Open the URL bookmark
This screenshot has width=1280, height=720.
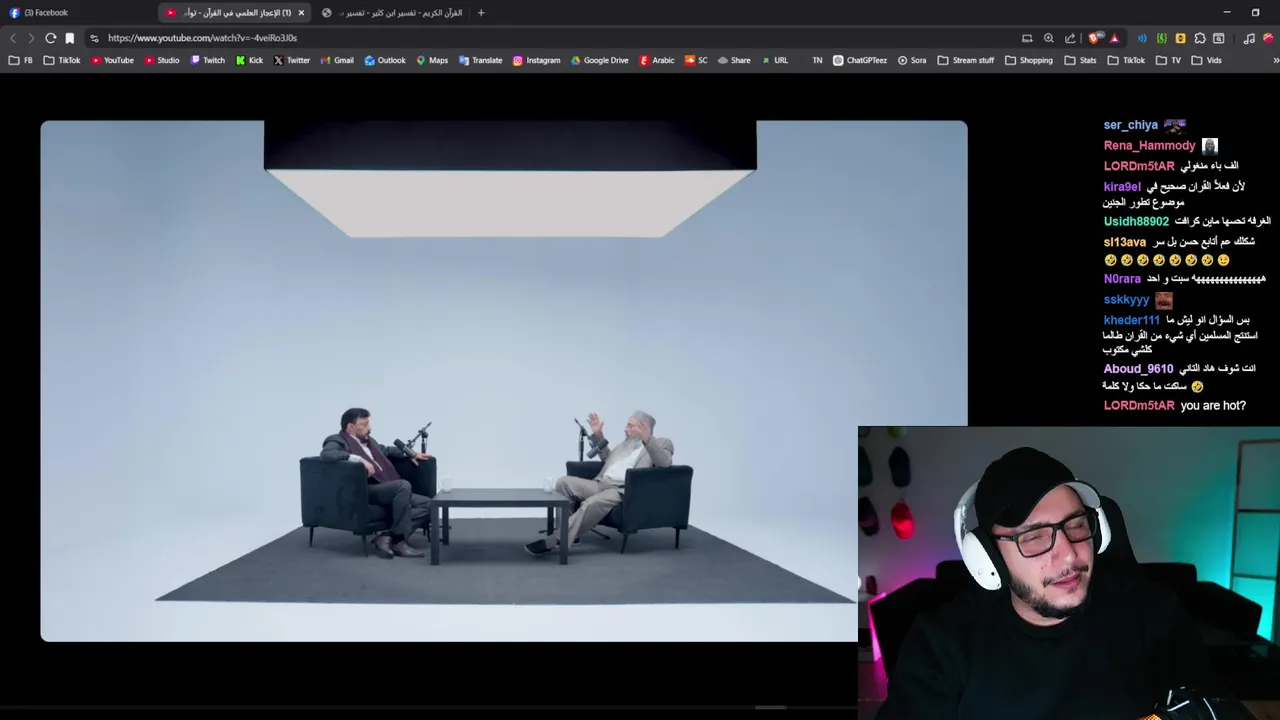[x=775, y=60]
